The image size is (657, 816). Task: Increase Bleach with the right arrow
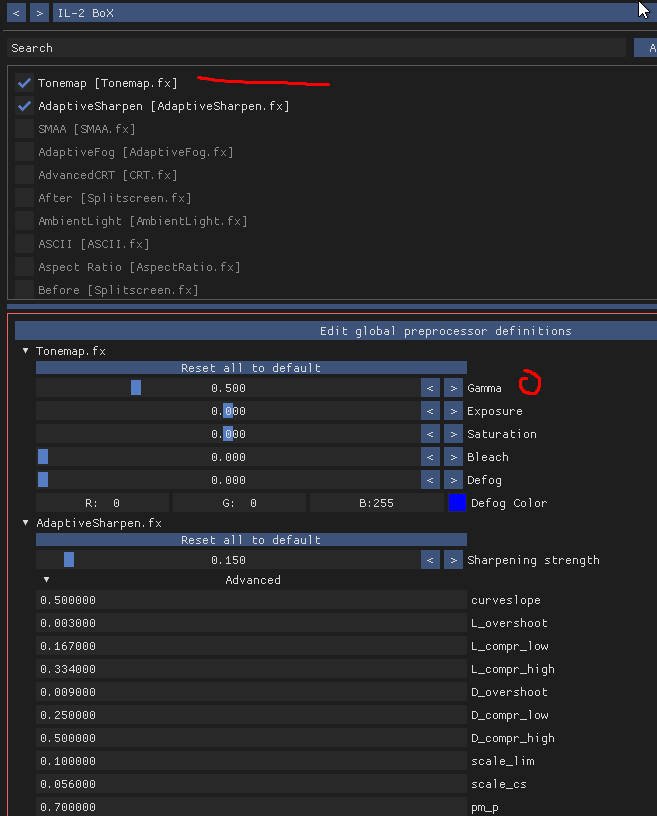(453, 457)
